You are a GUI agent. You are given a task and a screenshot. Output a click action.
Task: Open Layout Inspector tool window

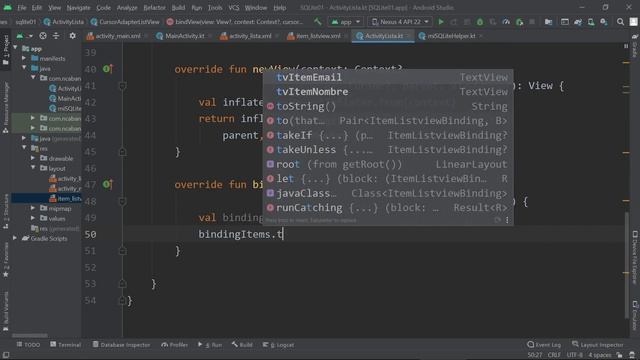tap(597, 345)
